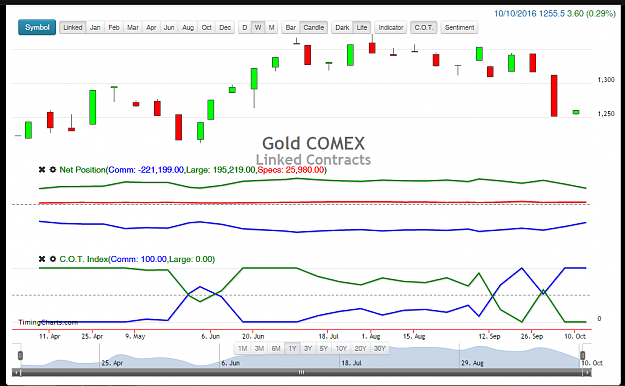Choose the Mar contract month

tap(133, 28)
